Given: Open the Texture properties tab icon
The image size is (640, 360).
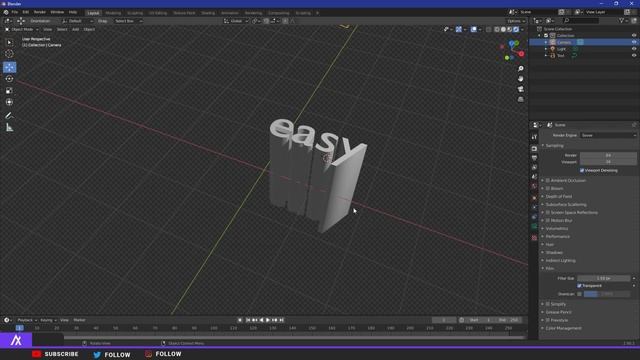Looking at the screenshot, I should point(534,238).
